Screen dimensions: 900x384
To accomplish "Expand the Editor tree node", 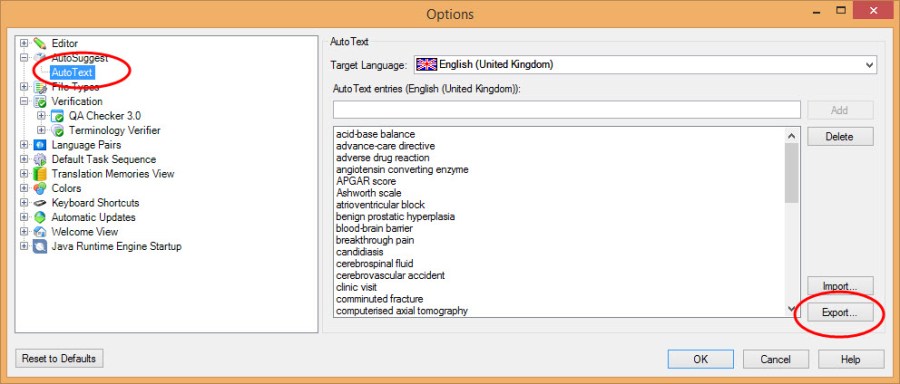I will click(x=24, y=43).
